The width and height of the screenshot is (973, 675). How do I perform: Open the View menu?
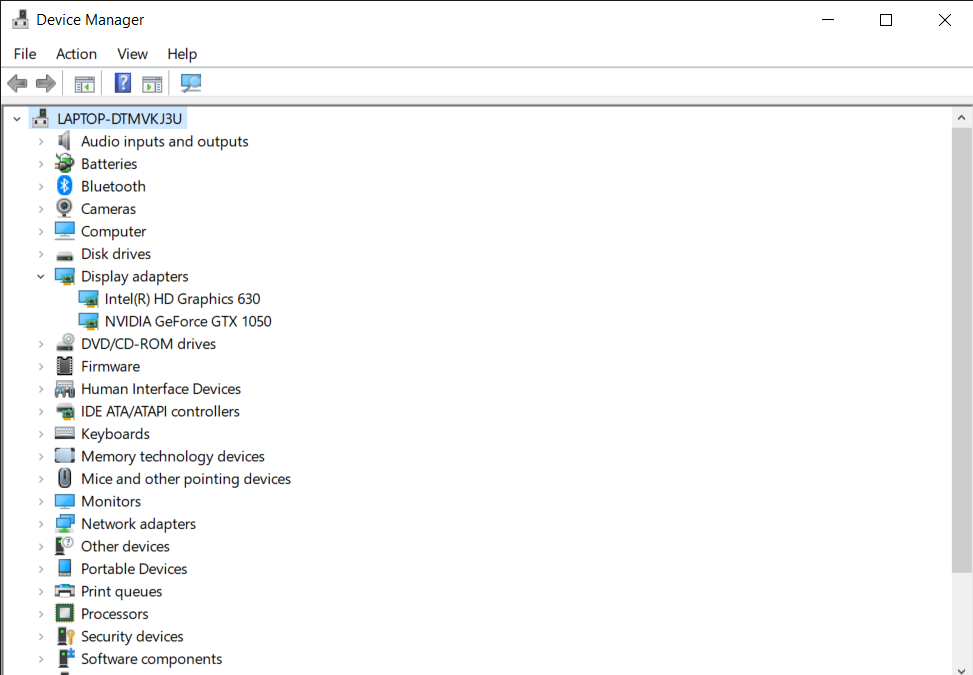(x=132, y=54)
